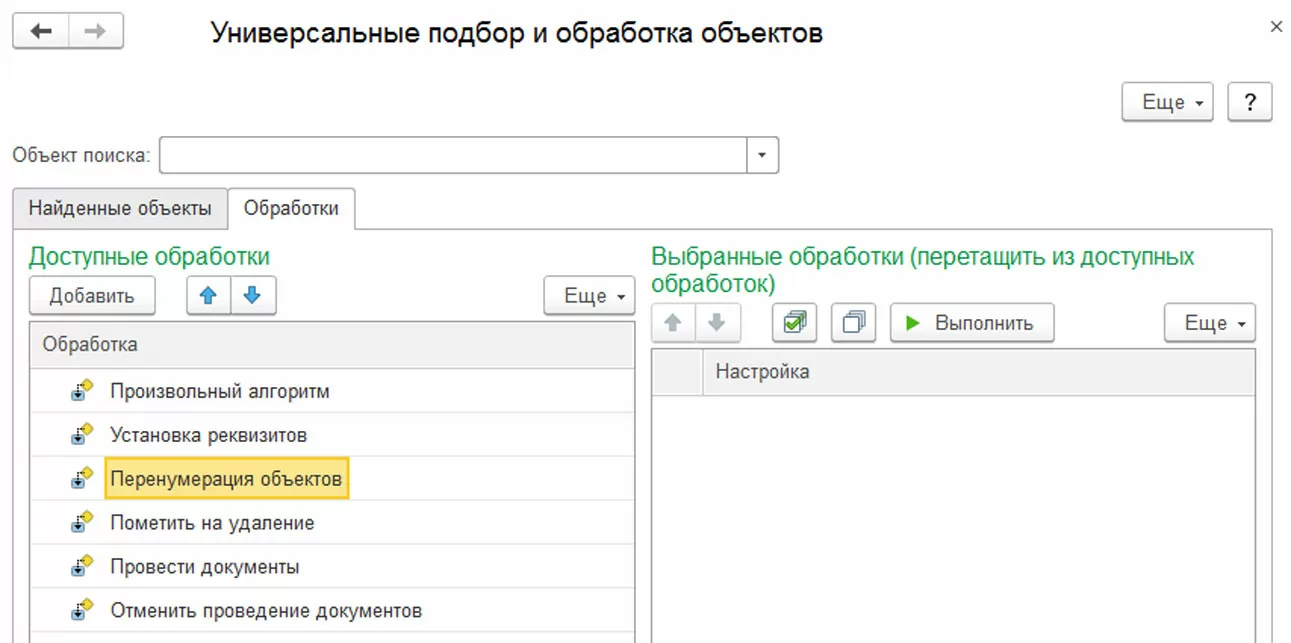Viewport: 1291px width, 643px height.
Task: Move available processing down with blue arrow
Action: coord(253,296)
